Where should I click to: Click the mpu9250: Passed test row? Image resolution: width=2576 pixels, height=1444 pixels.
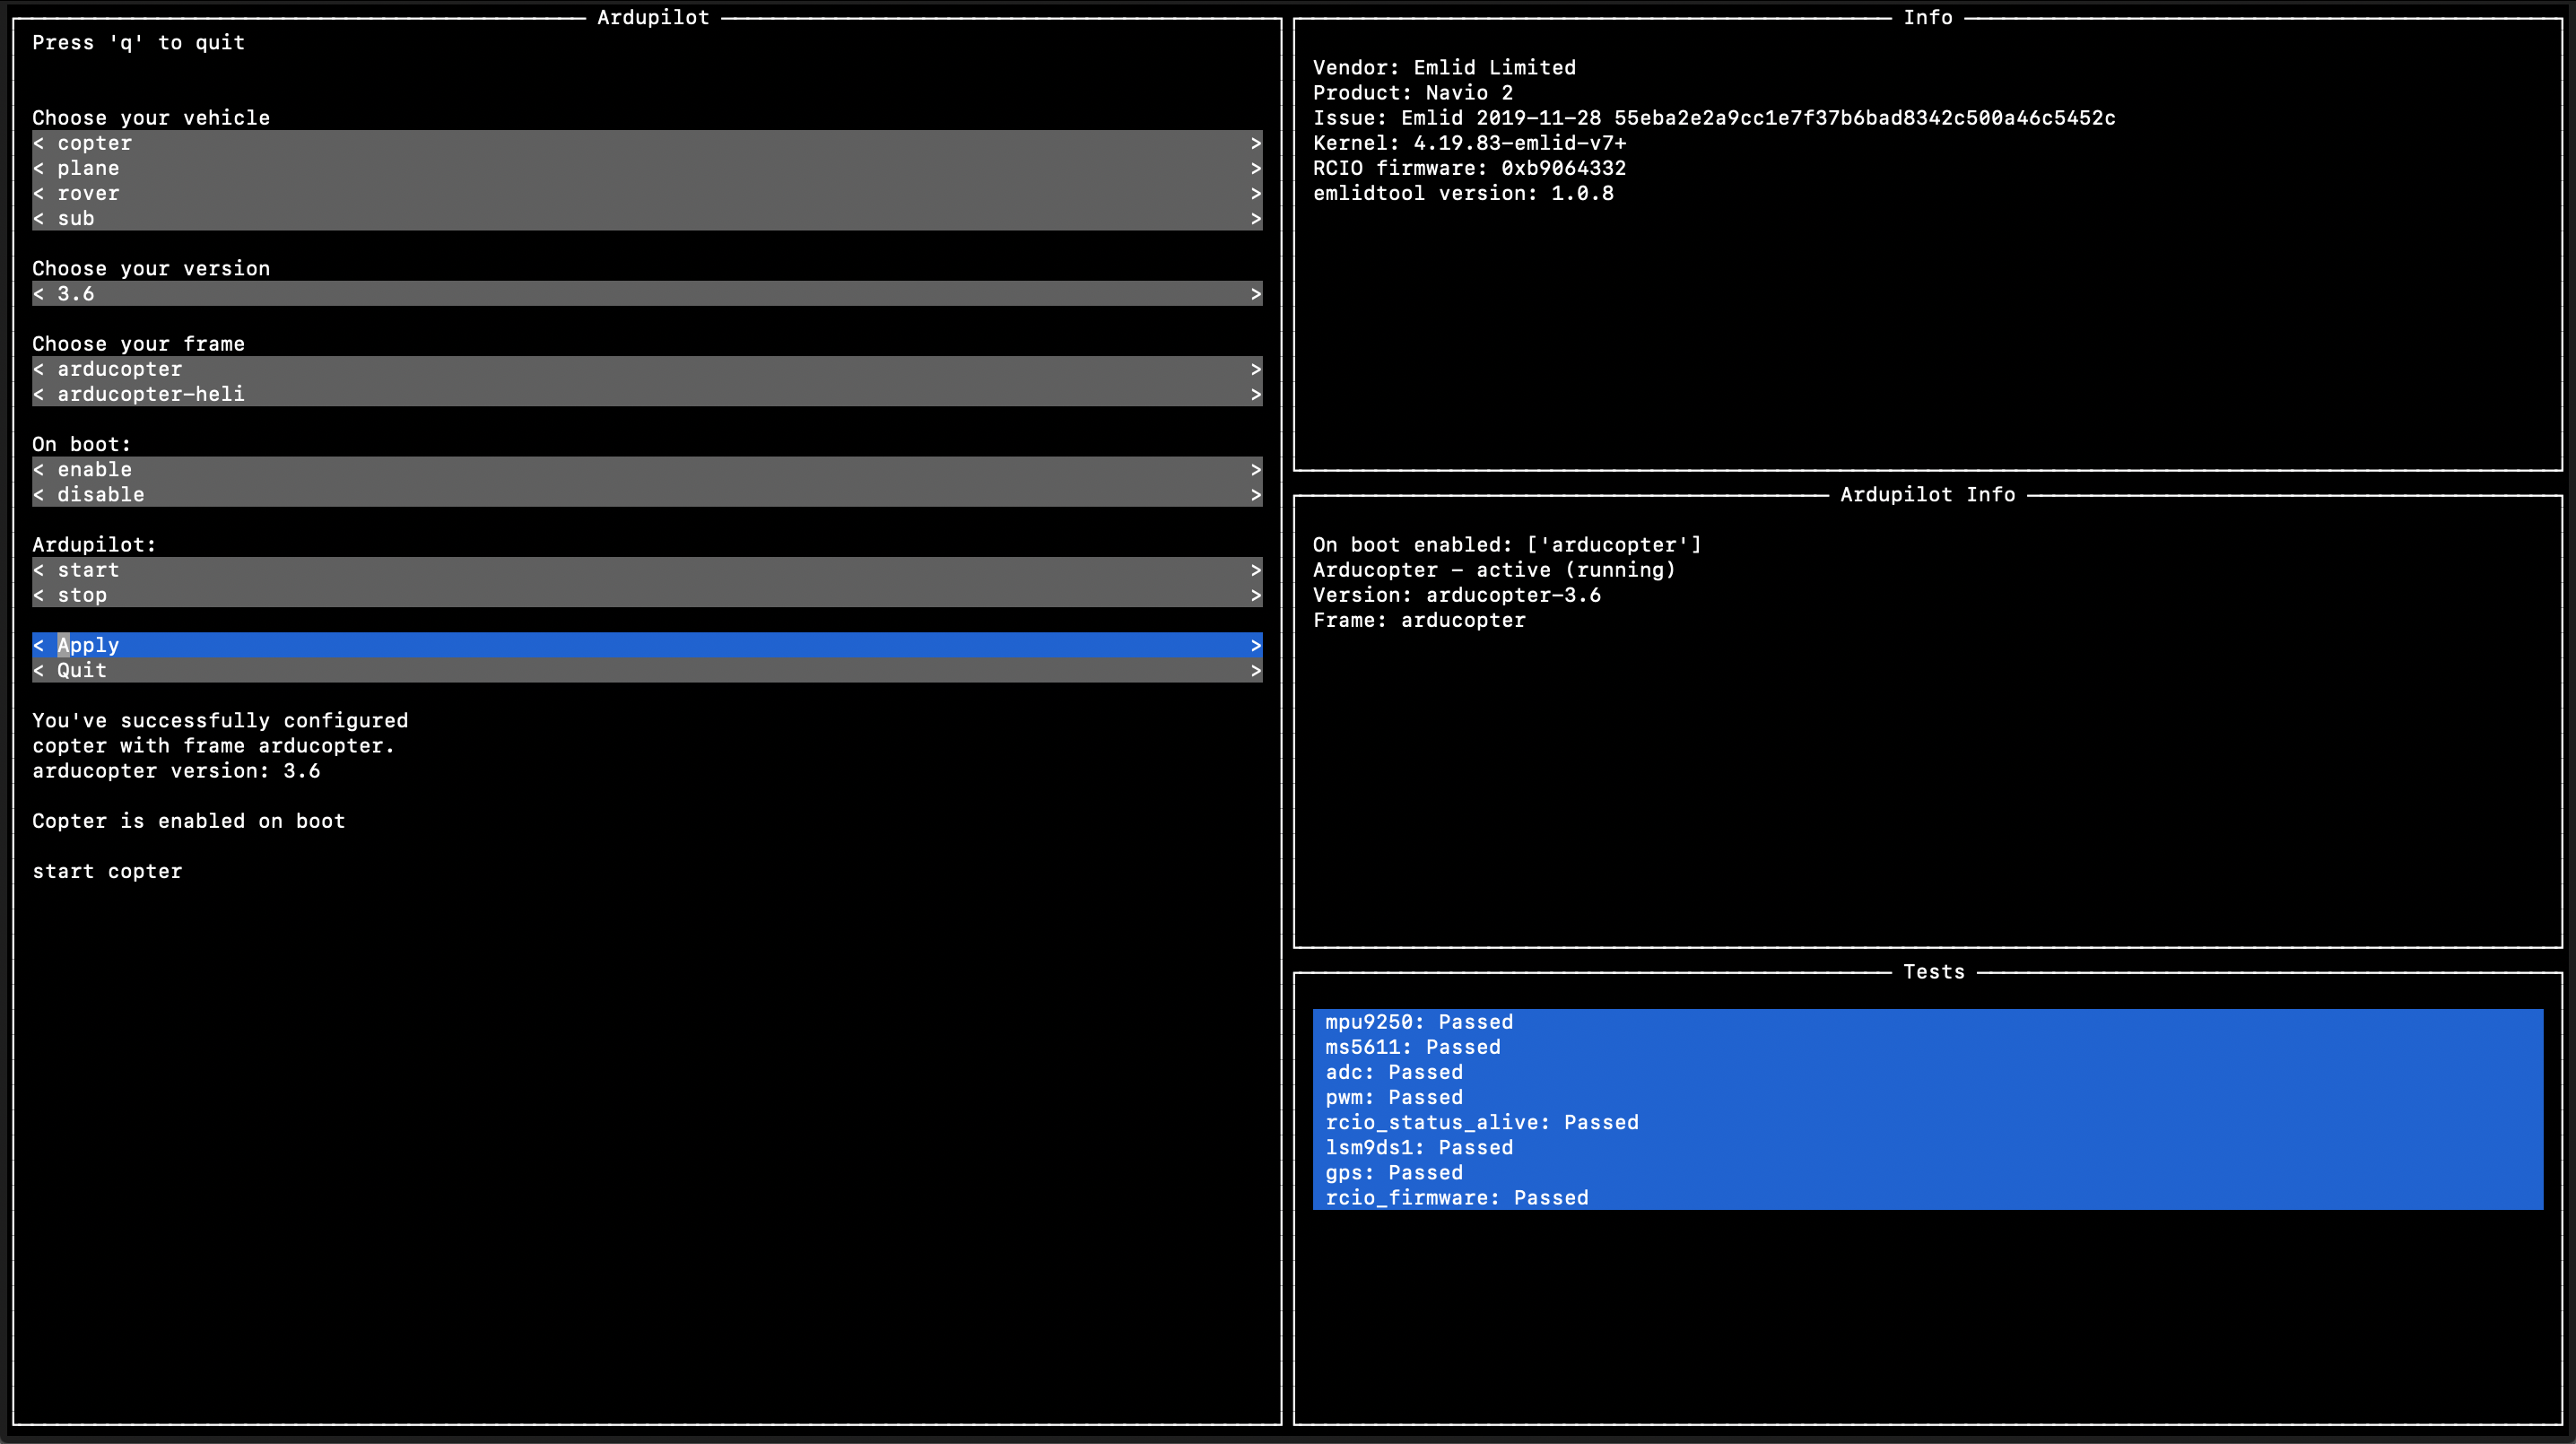click(1927, 1022)
